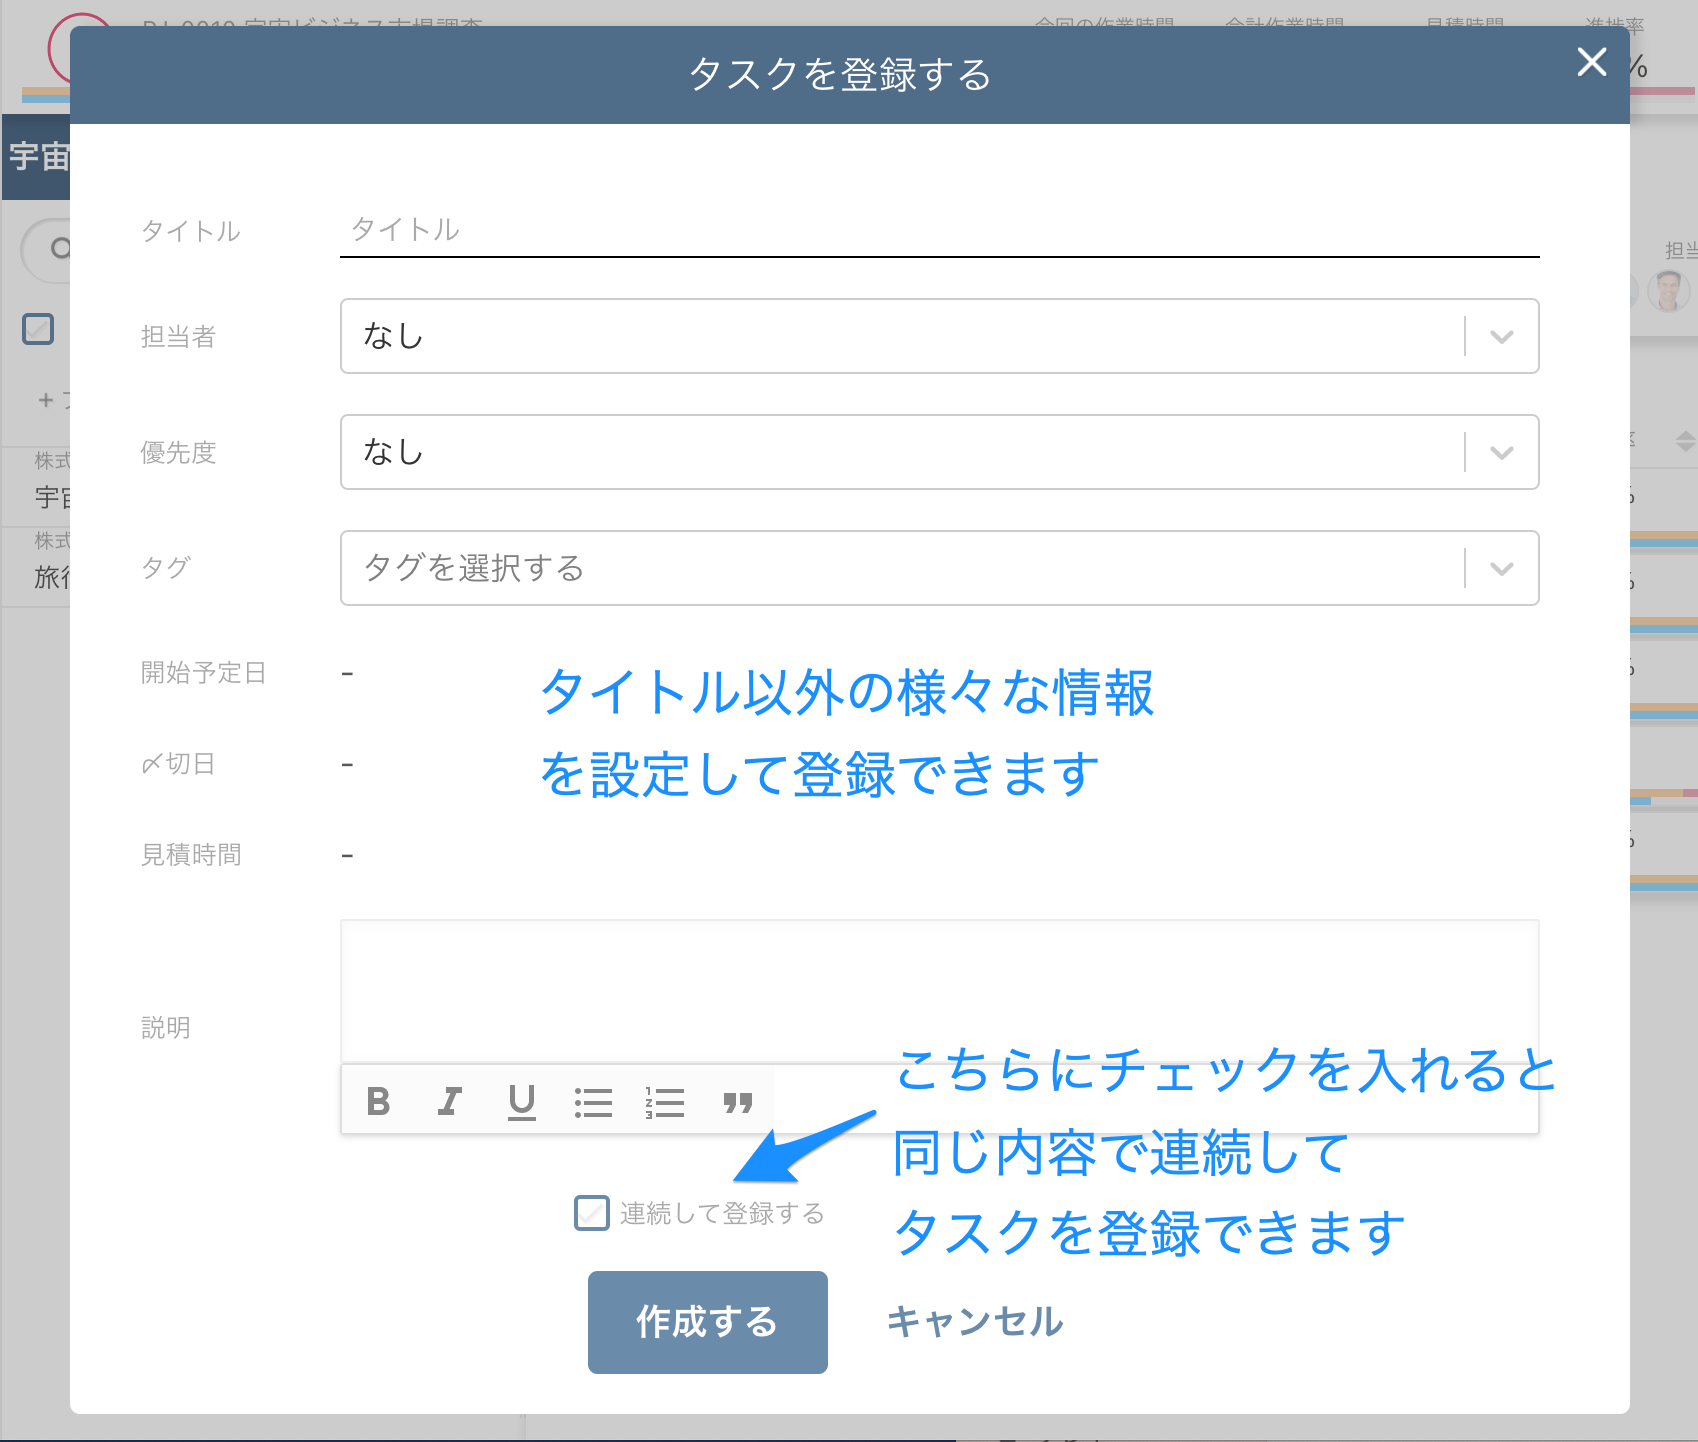The image size is (1698, 1442).
Task: Apply bold formatting in the description editor
Action: (378, 1101)
